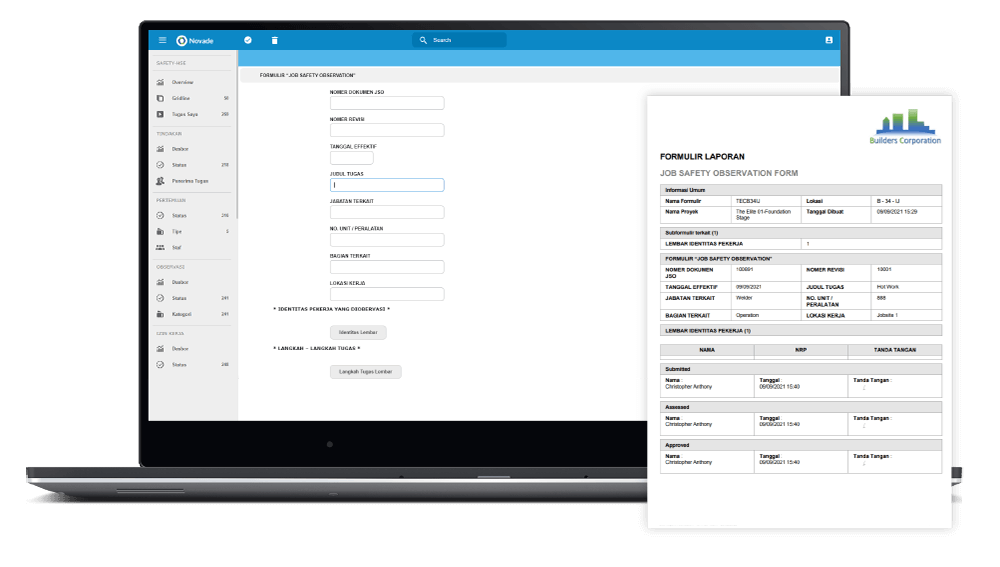The image size is (1000, 567).
Task: Focus the Lokasi Kerja input field
Action: tap(386, 294)
